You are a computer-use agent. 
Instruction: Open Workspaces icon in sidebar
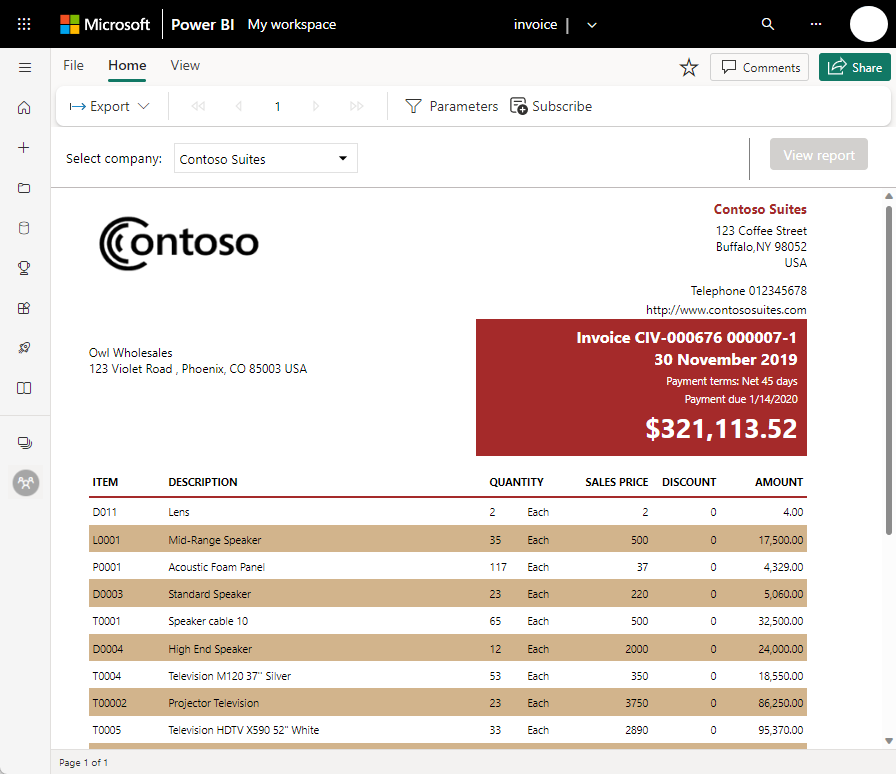(25, 442)
